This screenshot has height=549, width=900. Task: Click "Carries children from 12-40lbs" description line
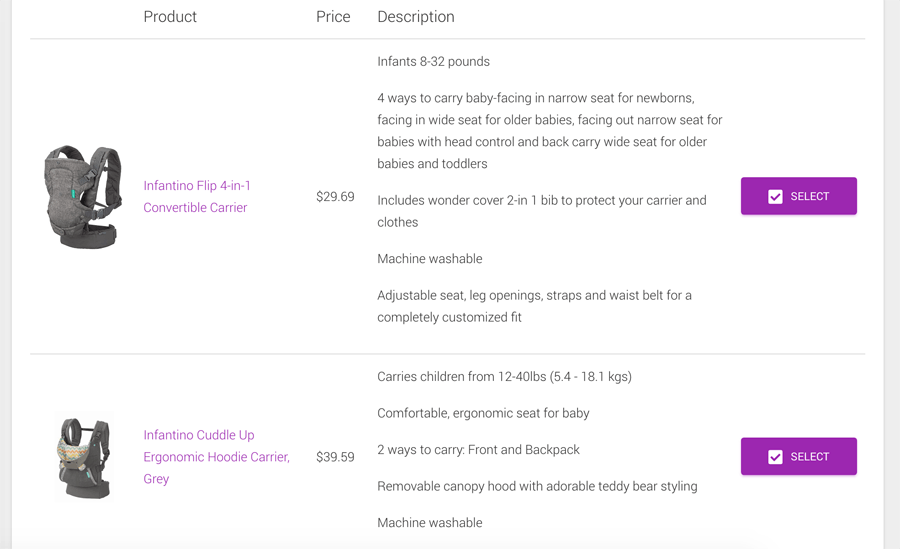(x=505, y=377)
